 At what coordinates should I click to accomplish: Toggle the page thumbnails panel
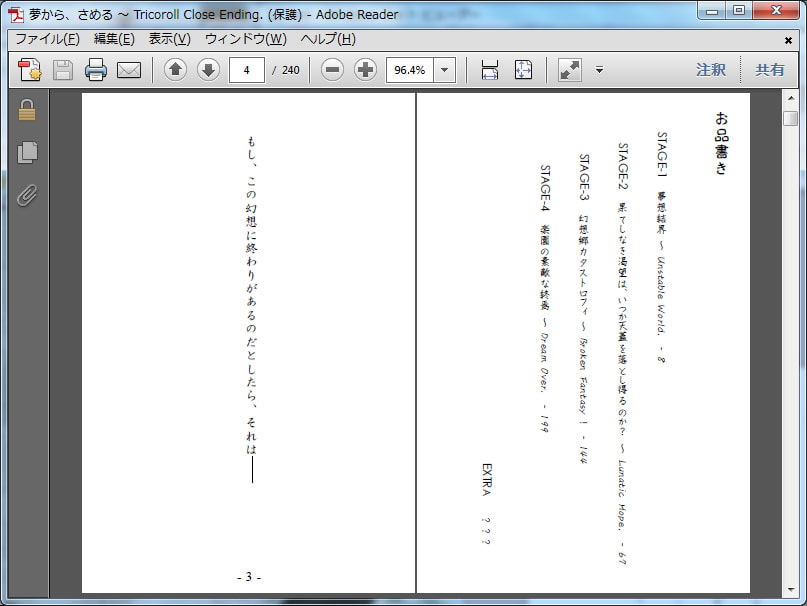[27, 152]
